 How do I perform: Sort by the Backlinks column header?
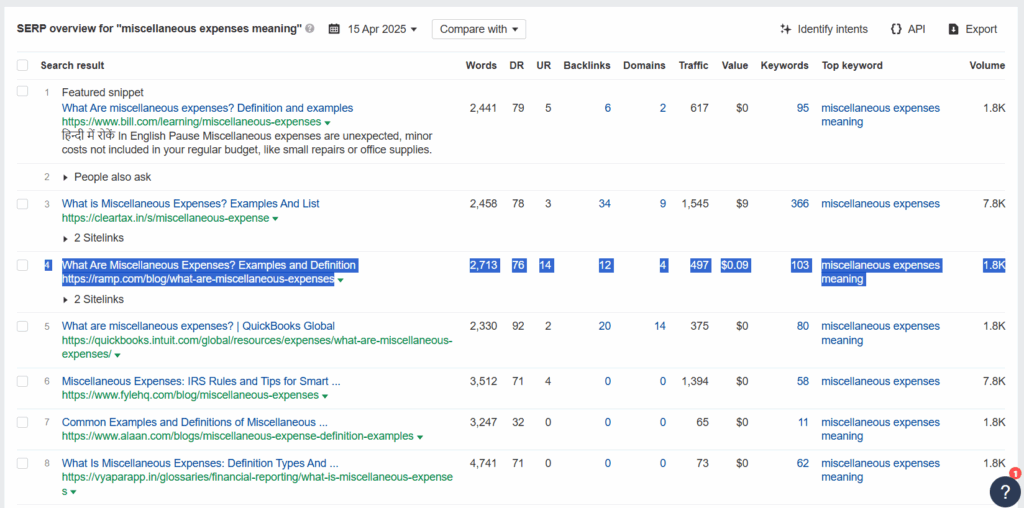[586, 65]
